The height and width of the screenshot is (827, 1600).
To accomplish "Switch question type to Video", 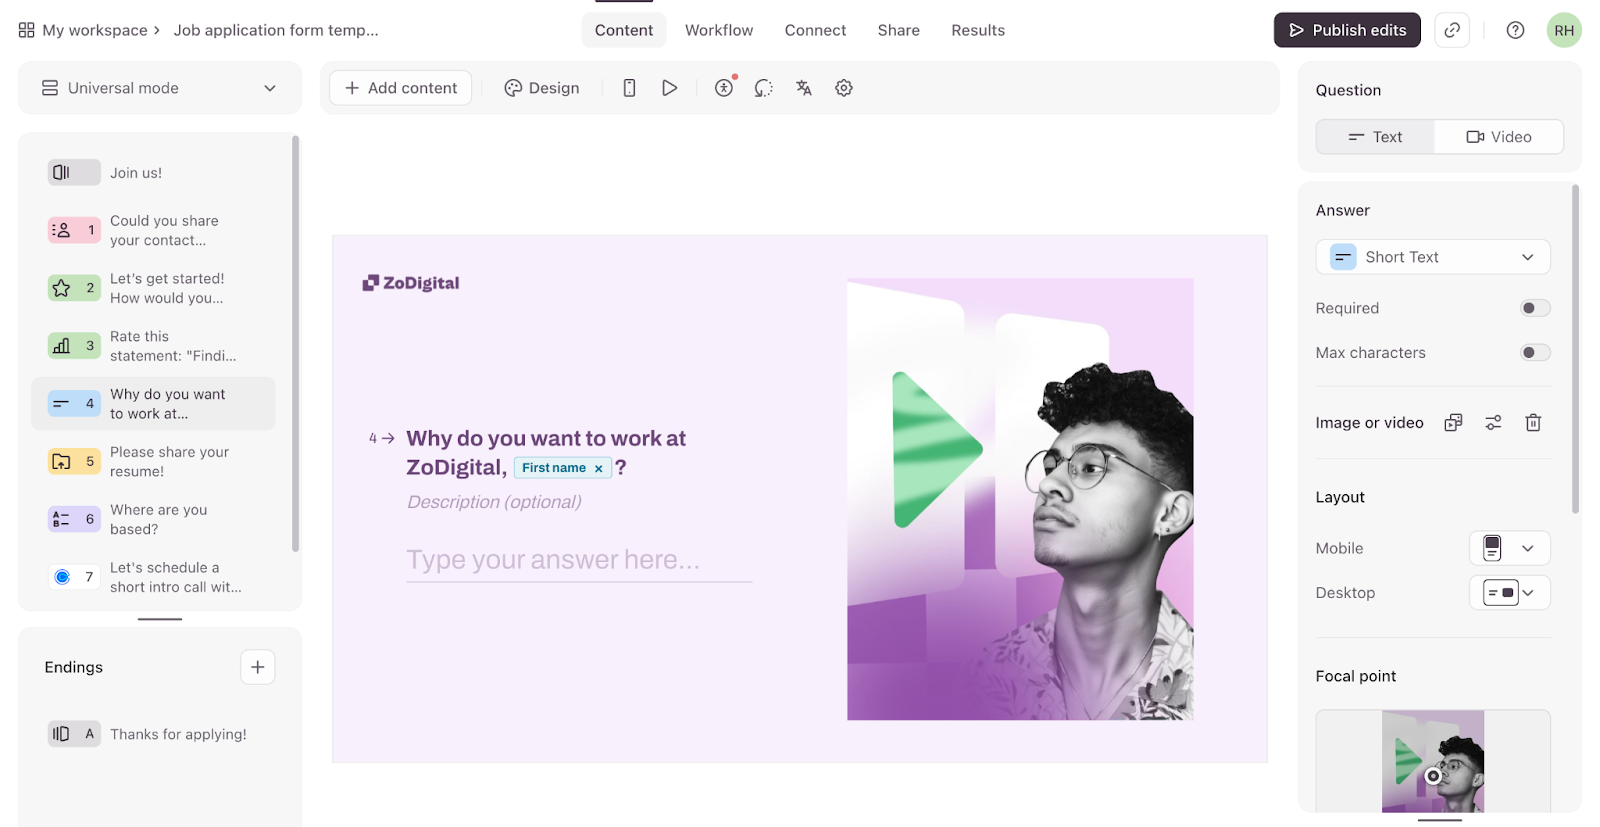I will (1499, 137).
